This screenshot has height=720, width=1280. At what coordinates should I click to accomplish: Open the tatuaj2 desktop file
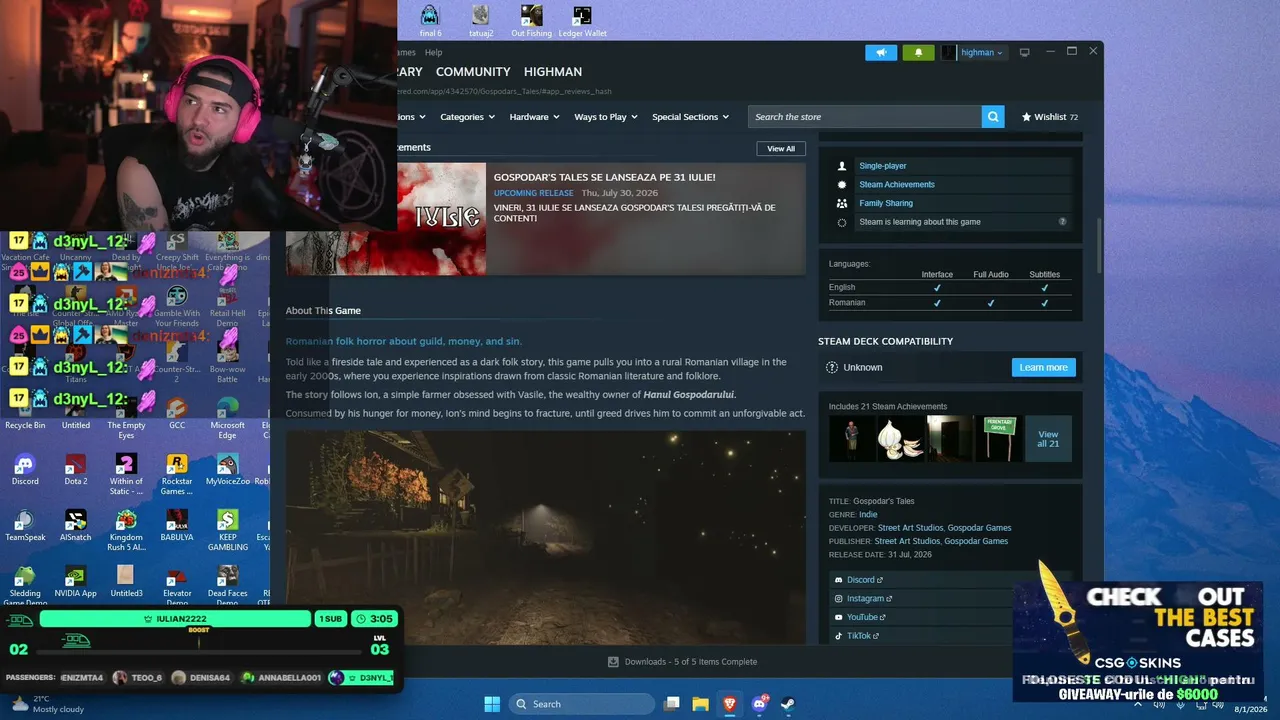481,20
